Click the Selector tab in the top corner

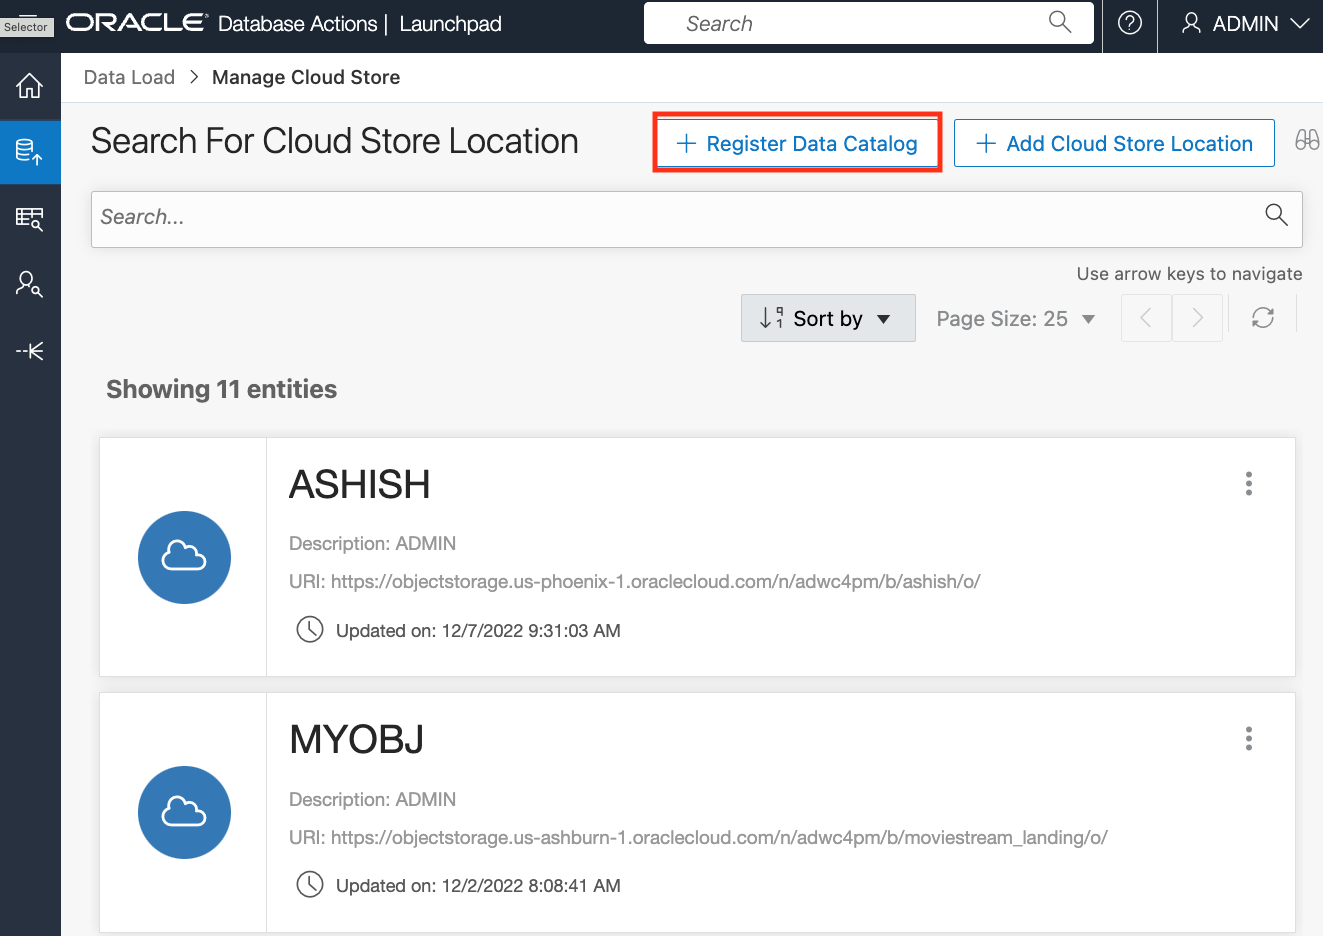[26, 27]
